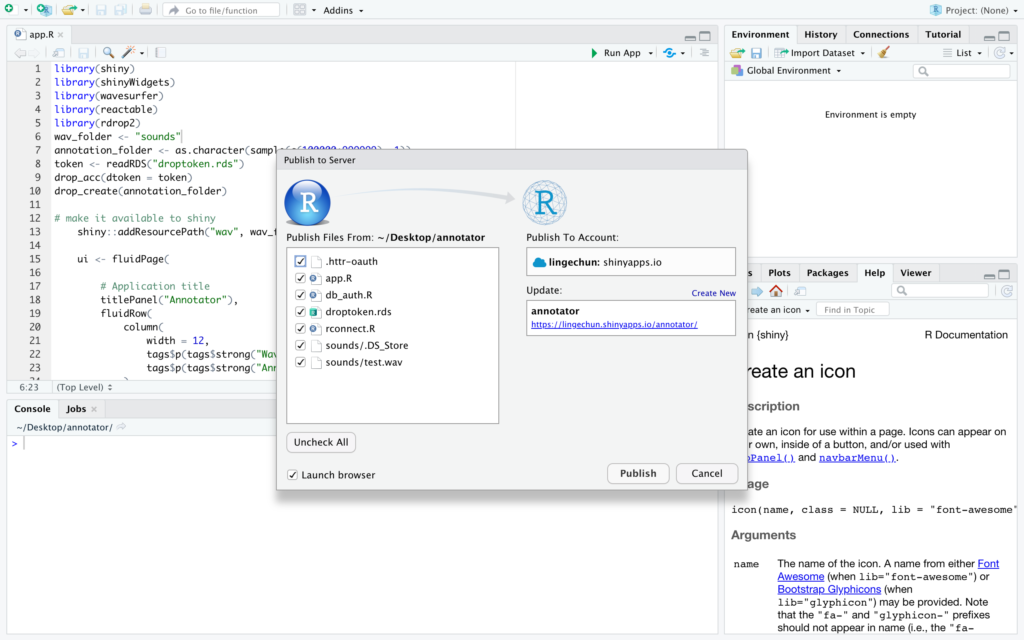Open the Jobs tab

pyautogui.click(x=76, y=409)
